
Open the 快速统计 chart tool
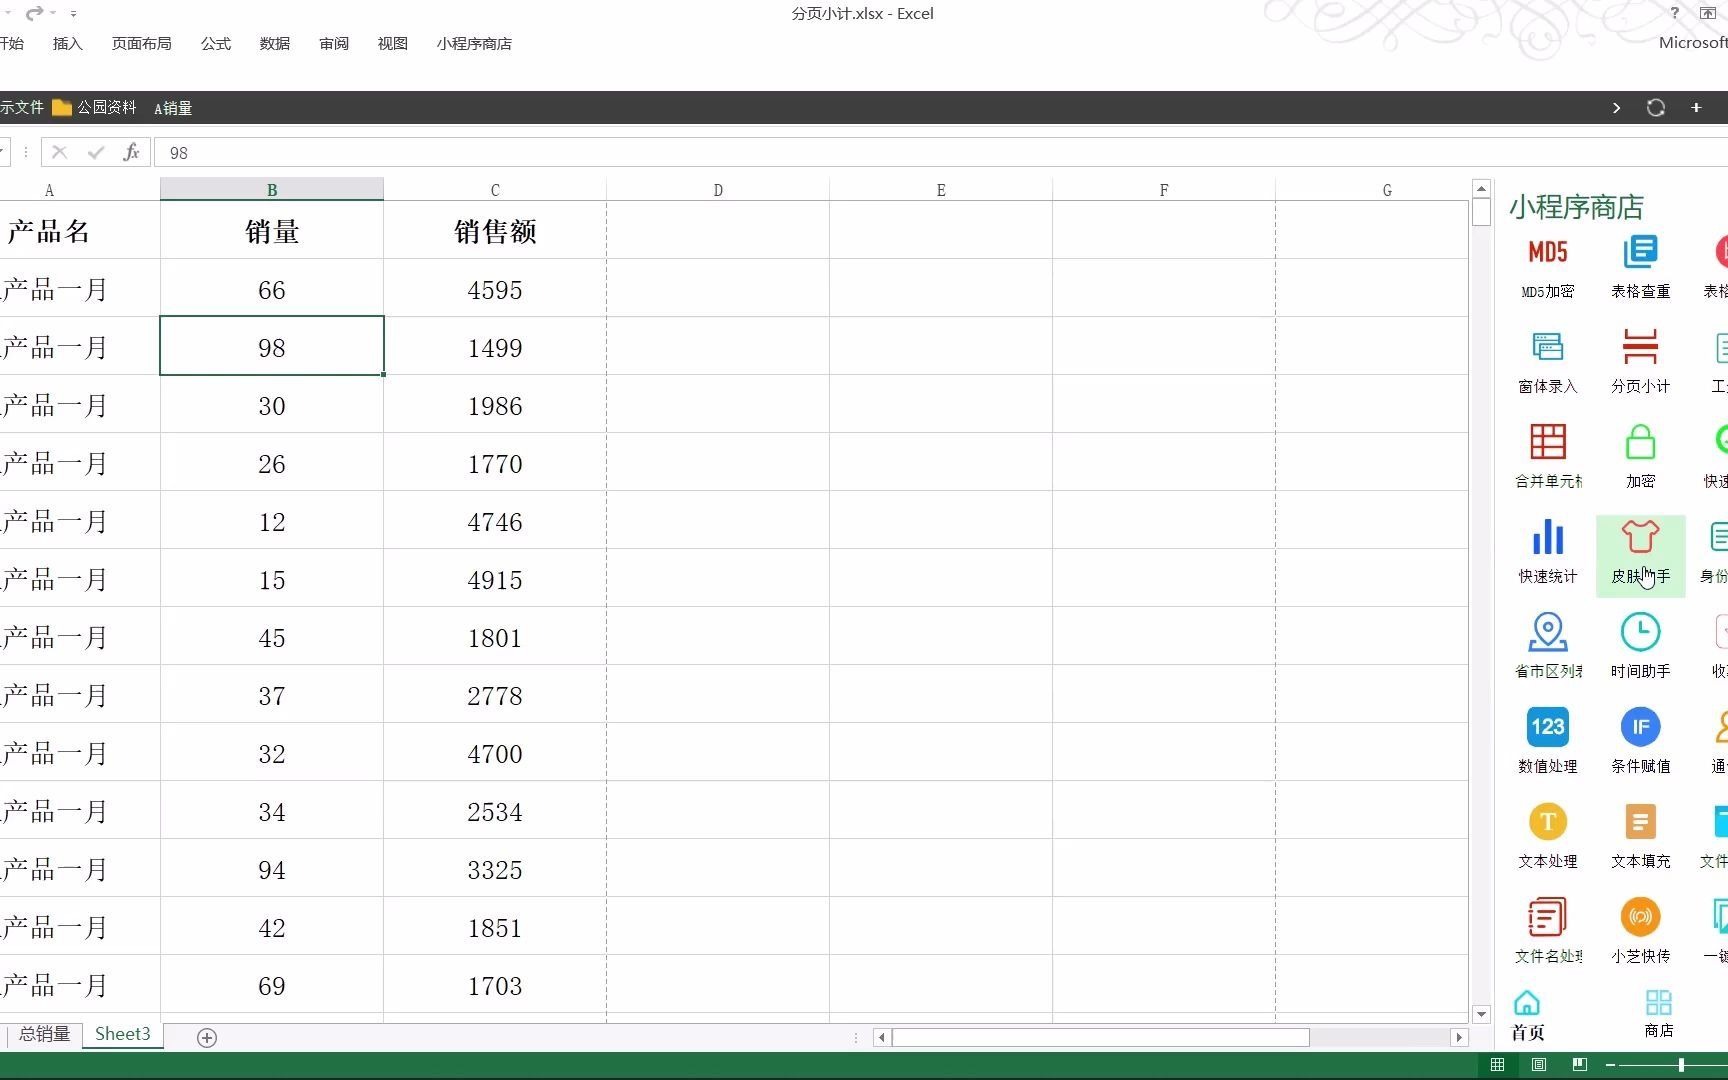click(x=1547, y=552)
